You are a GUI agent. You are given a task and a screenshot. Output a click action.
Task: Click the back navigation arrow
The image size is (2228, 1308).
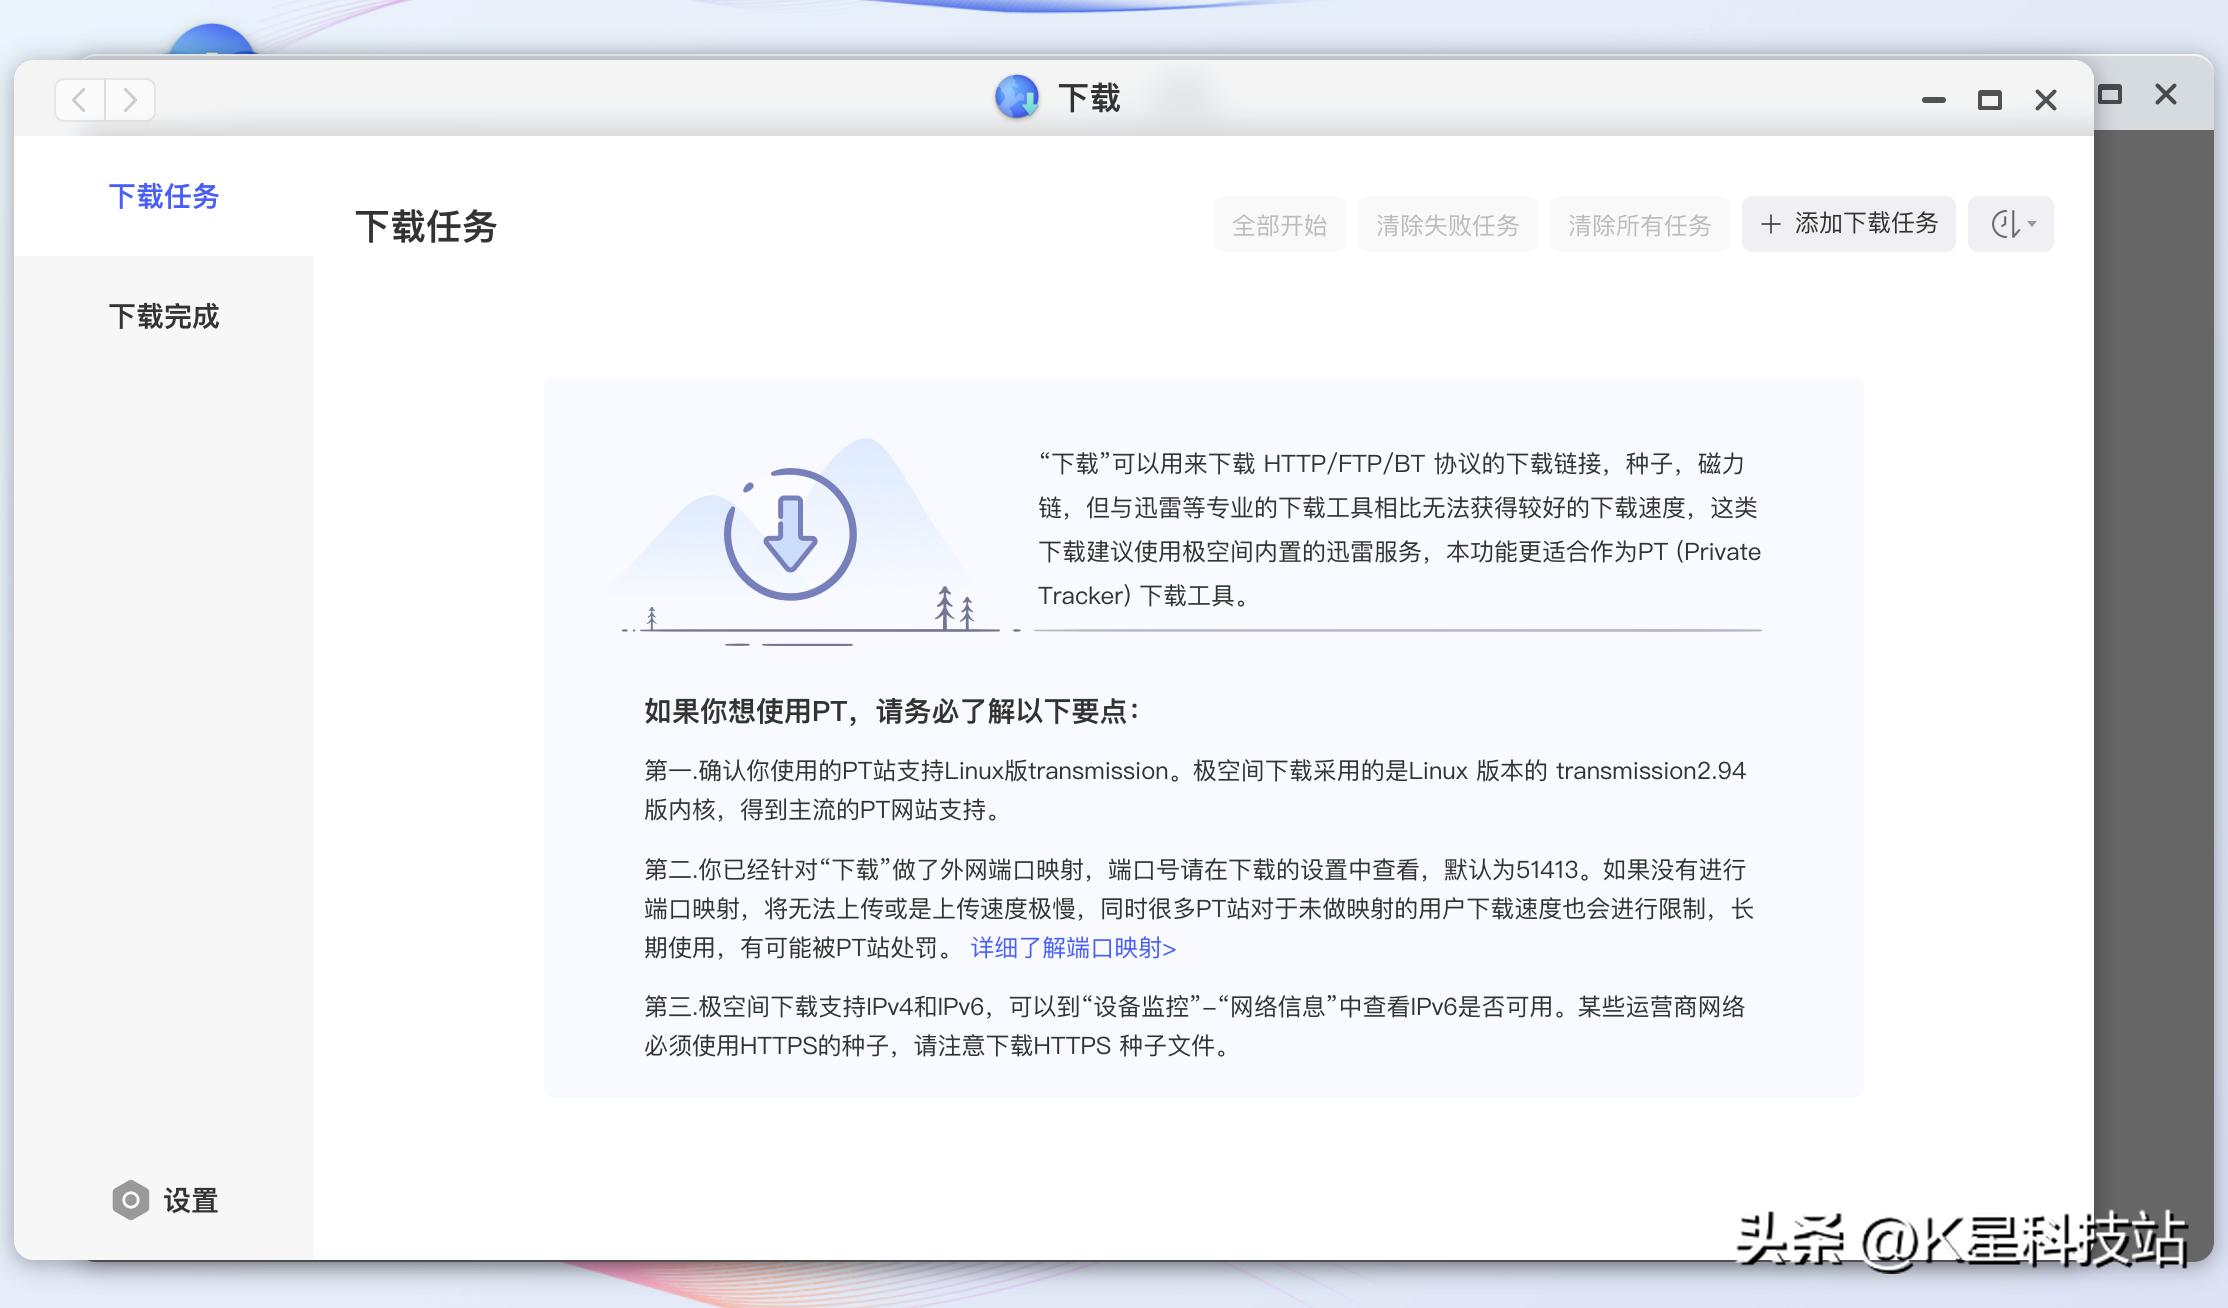[79, 100]
